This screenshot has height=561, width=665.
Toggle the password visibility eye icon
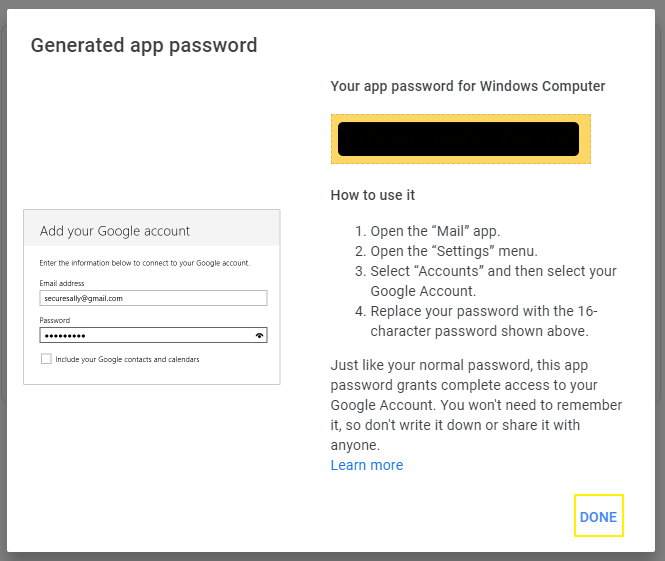click(260, 336)
